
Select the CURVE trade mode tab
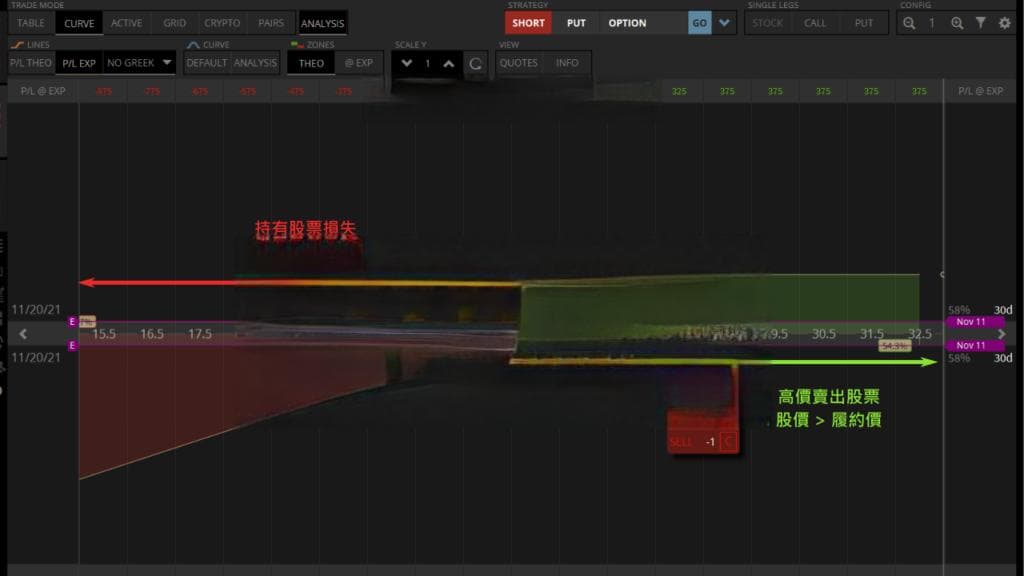click(79, 23)
